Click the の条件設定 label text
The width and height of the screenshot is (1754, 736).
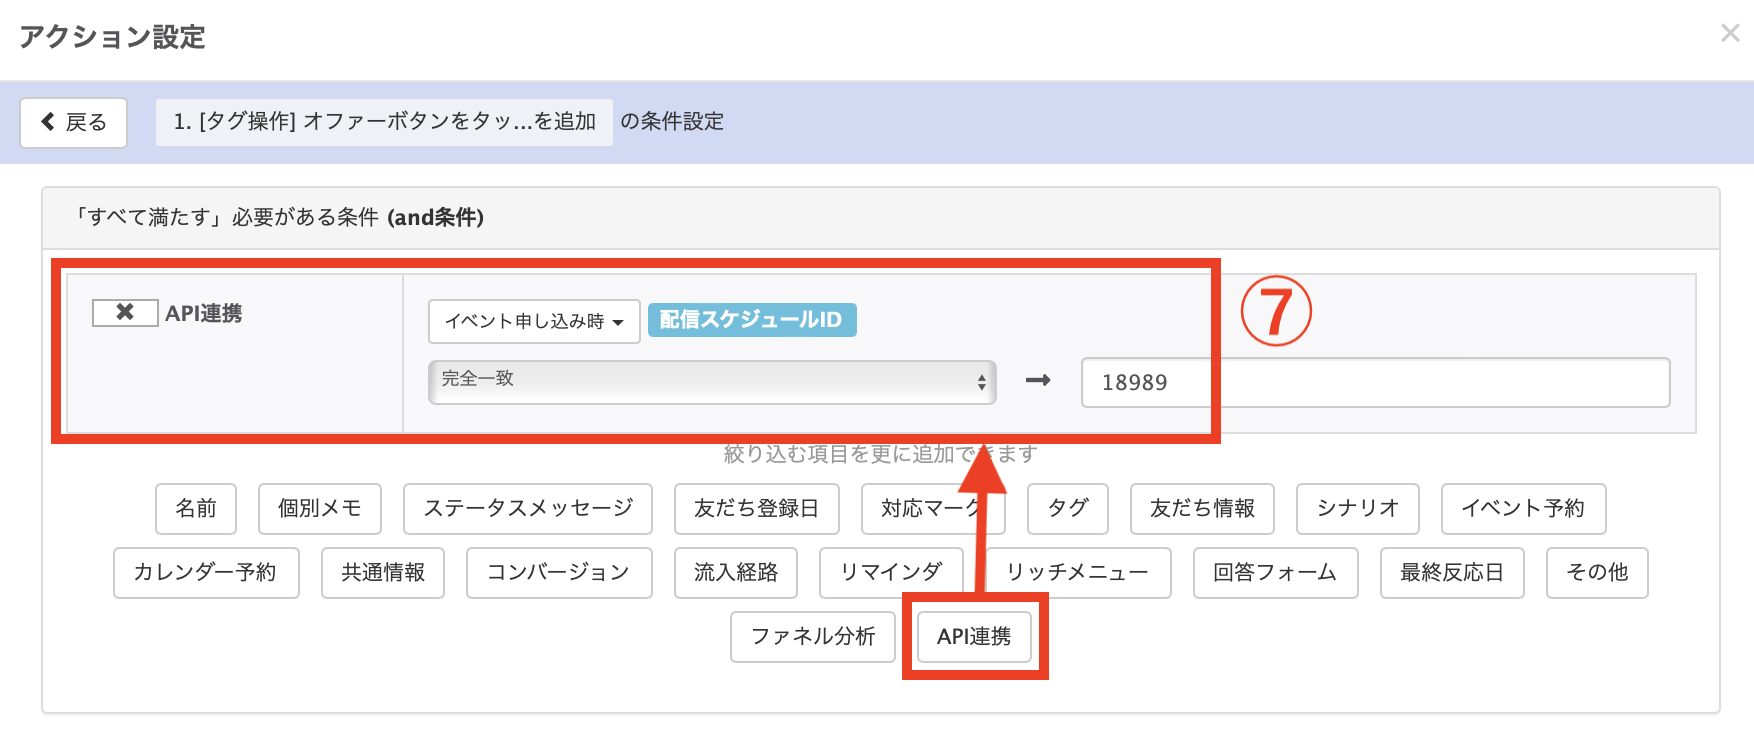[x=672, y=122]
